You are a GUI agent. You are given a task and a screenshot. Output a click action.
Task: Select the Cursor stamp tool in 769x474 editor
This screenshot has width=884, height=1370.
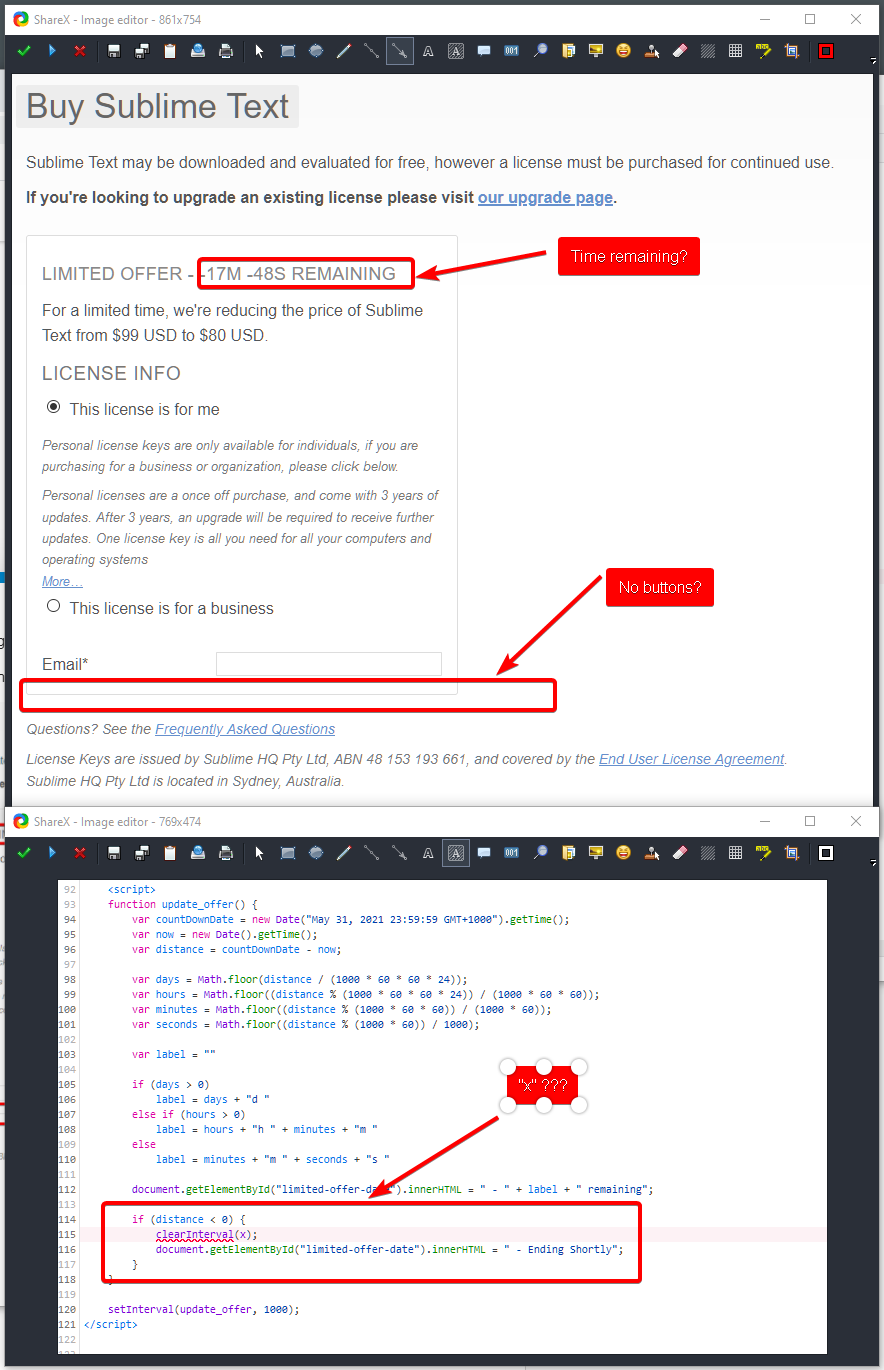652,853
